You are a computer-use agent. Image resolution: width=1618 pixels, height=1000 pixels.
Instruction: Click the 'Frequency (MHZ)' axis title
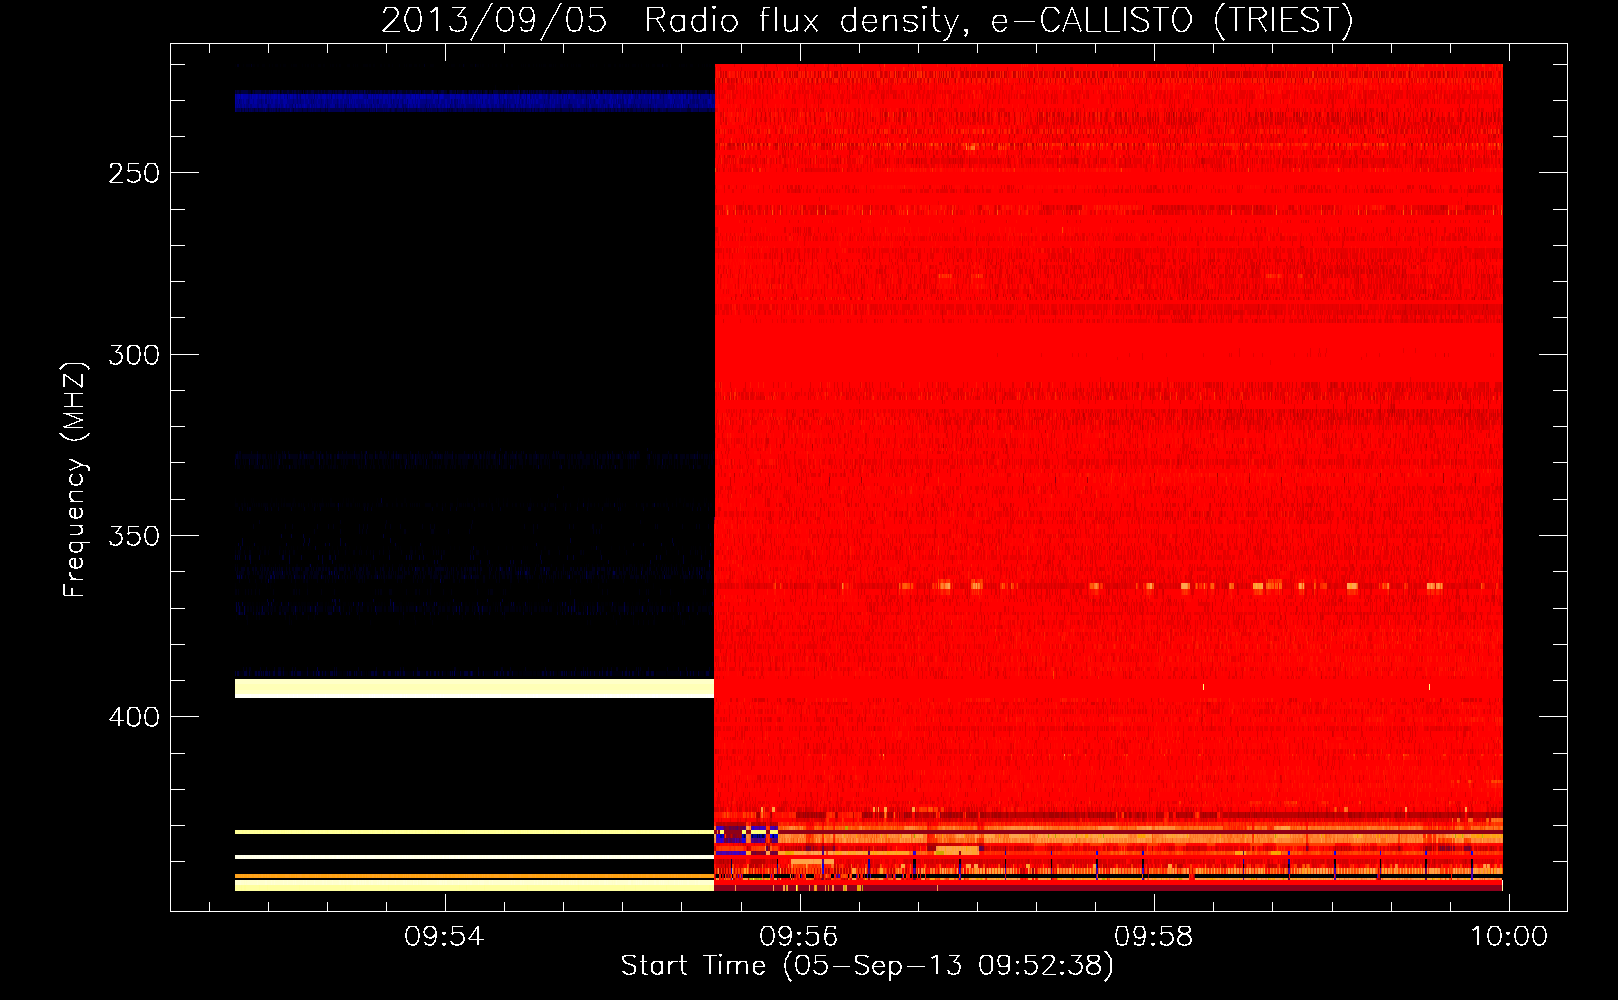(x=75, y=479)
